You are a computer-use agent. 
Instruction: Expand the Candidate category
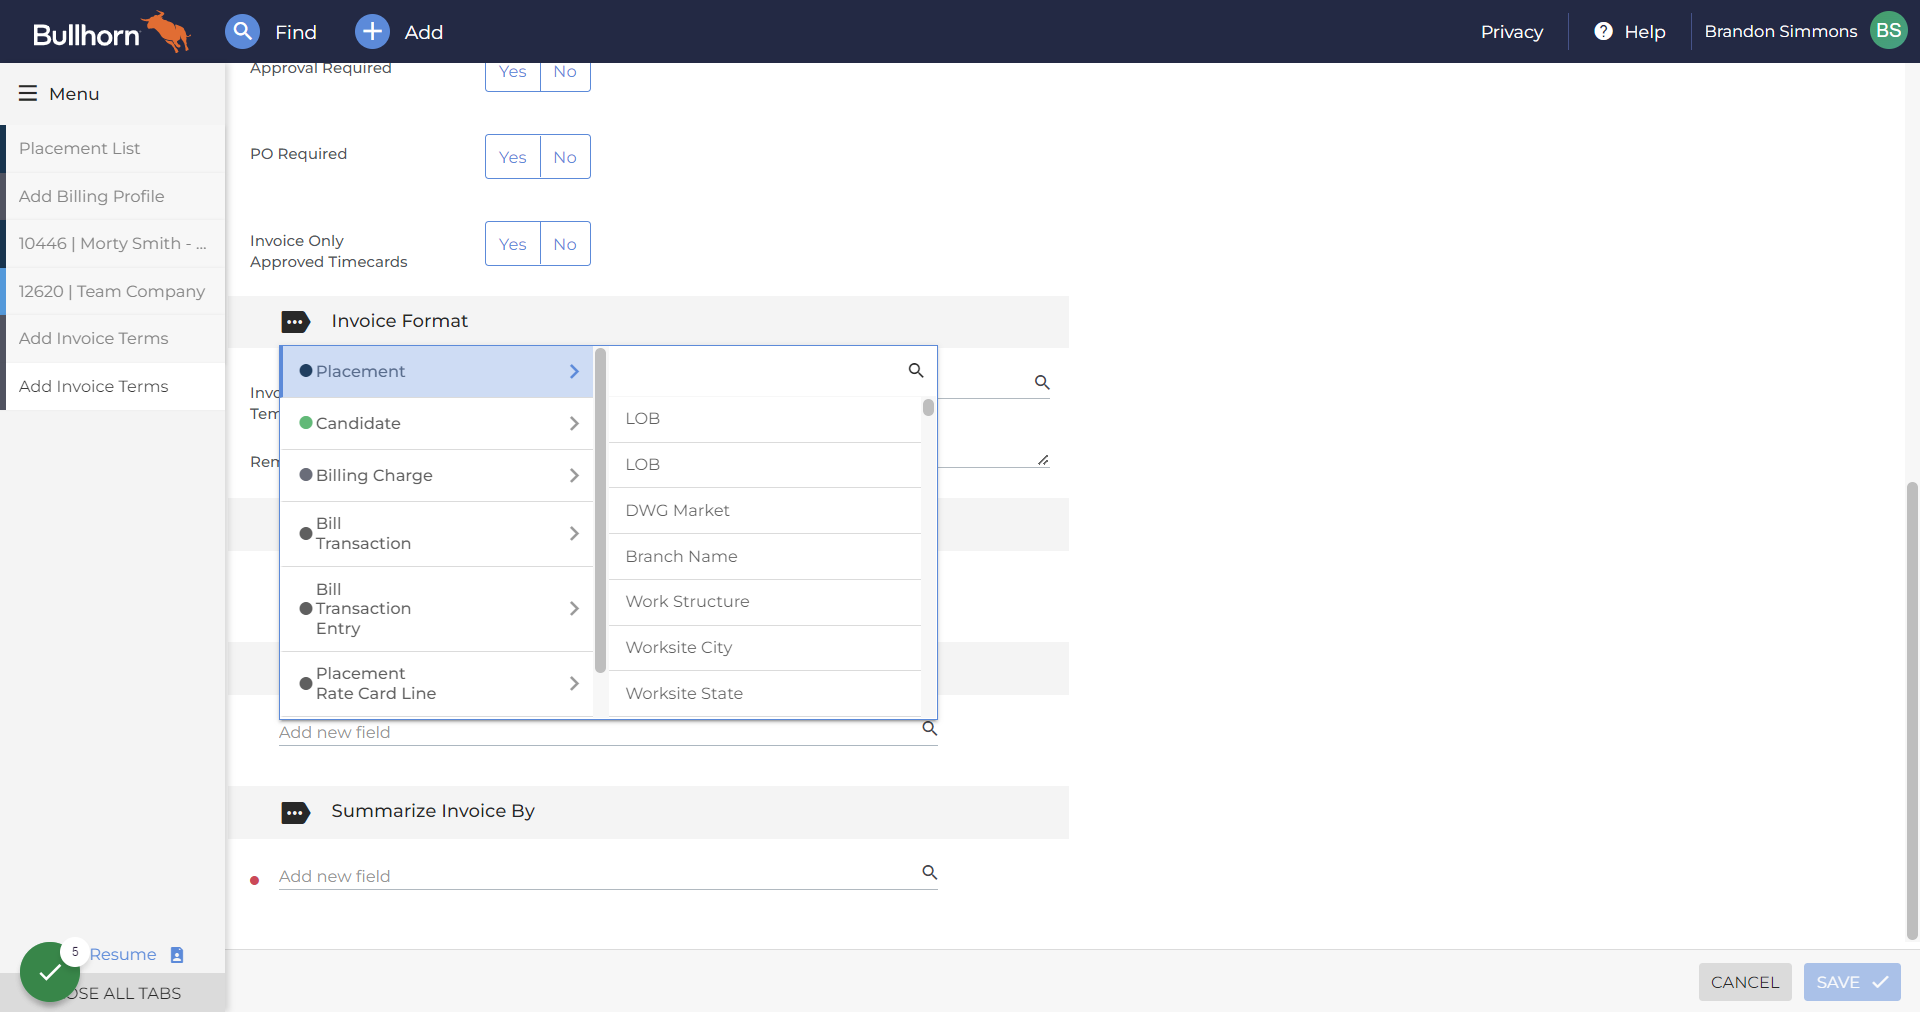[437, 424]
